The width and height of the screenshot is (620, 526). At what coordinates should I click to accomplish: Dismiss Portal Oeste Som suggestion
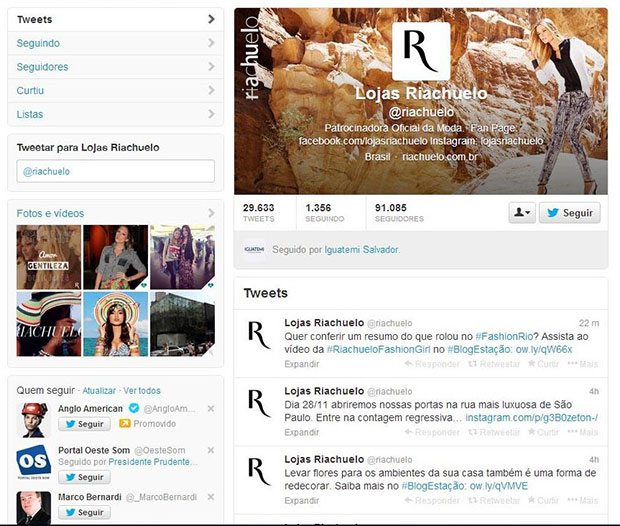point(211,450)
